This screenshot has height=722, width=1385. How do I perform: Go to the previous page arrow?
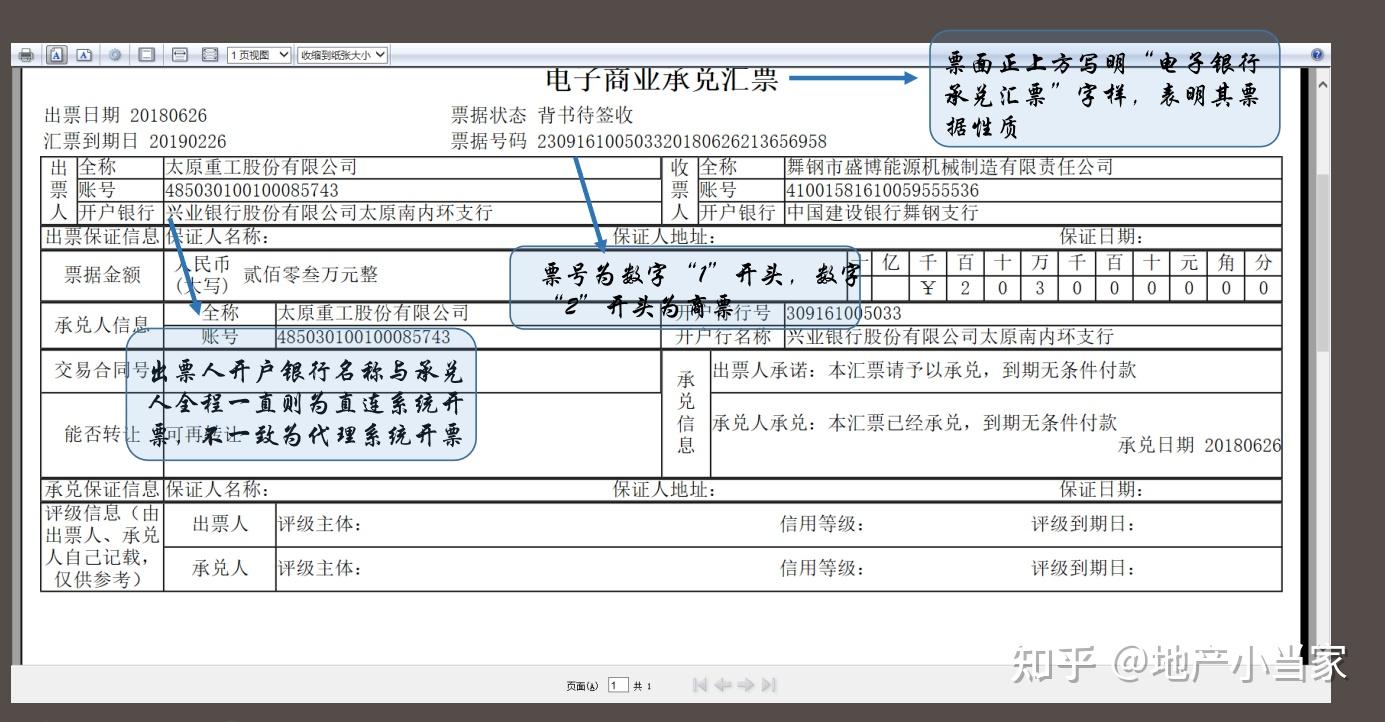[722, 685]
